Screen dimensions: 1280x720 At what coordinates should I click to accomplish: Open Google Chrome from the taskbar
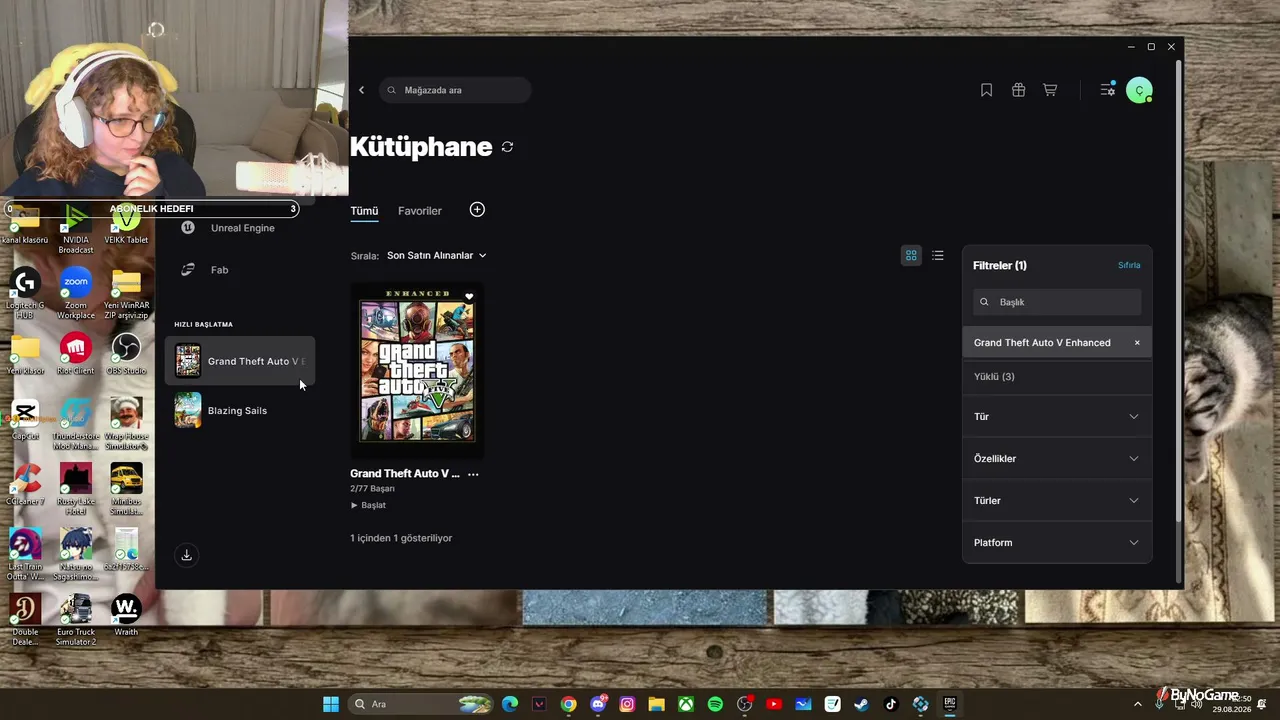[x=569, y=704]
